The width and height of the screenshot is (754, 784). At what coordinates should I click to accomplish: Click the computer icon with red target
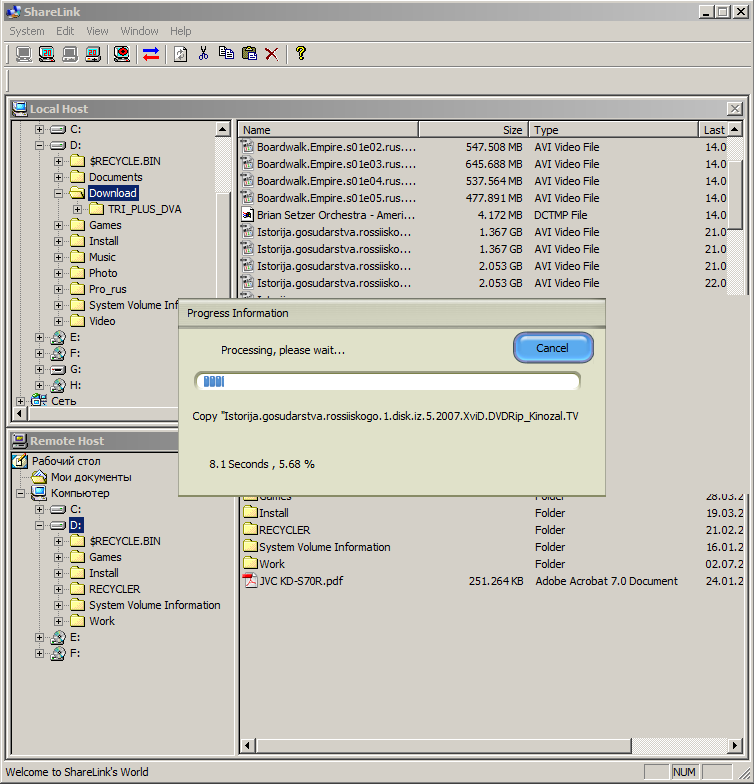click(x=122, y=54)
